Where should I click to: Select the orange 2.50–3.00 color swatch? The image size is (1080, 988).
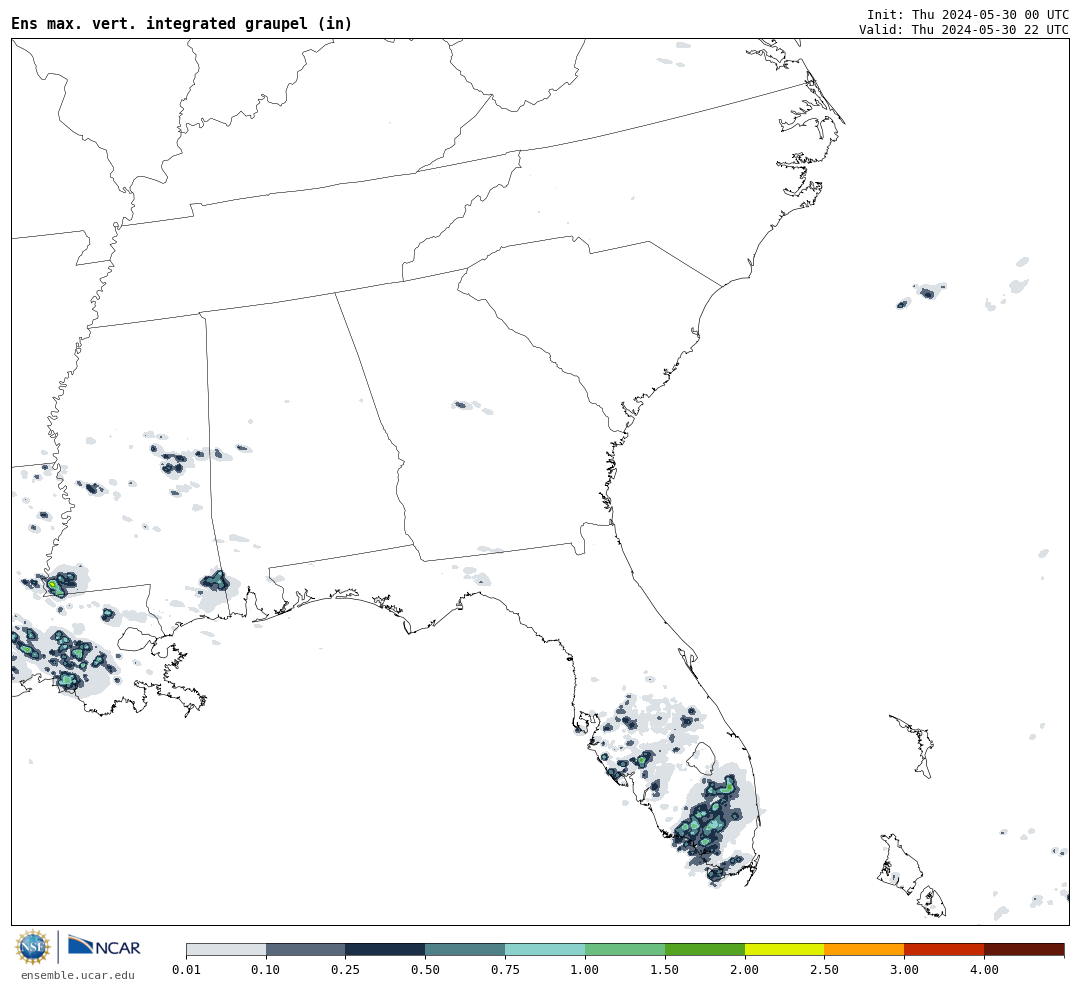coord(864,949)
